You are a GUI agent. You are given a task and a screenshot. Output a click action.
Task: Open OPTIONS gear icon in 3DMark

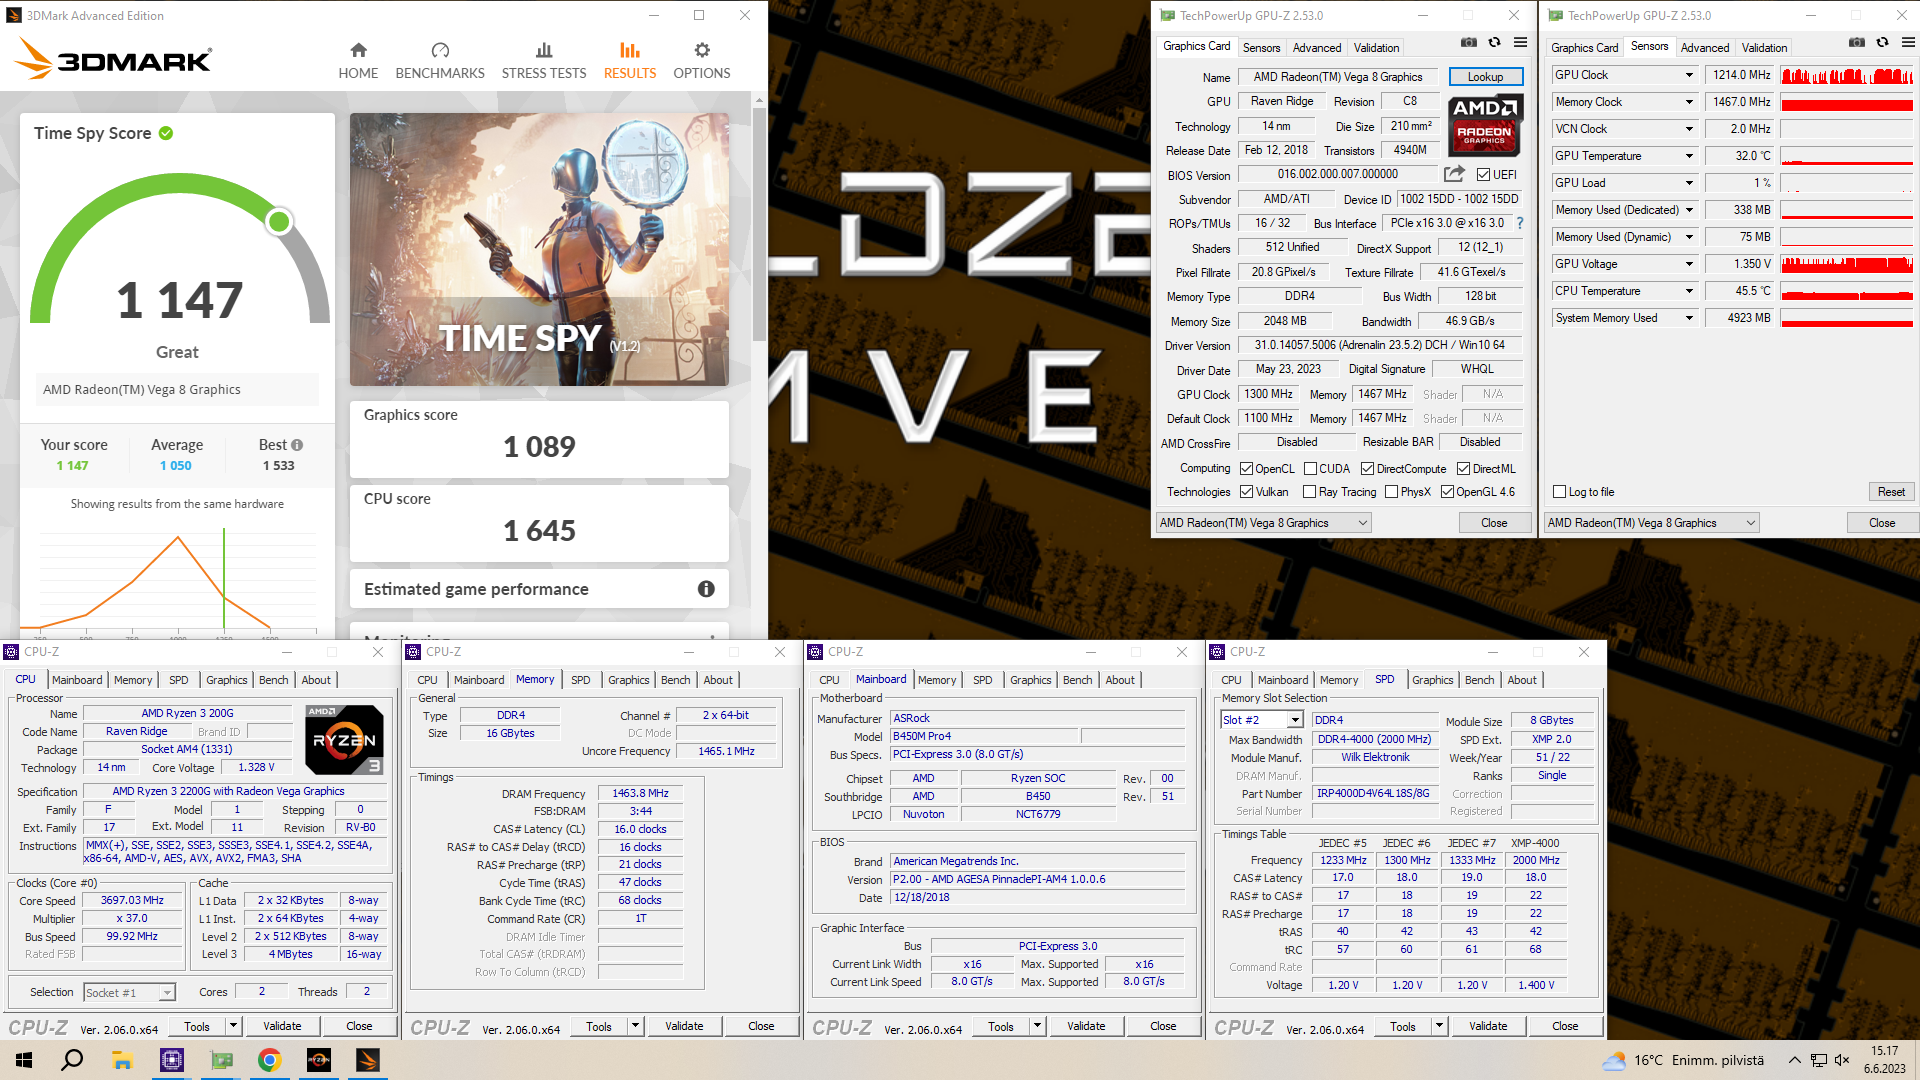pos(702,50)
